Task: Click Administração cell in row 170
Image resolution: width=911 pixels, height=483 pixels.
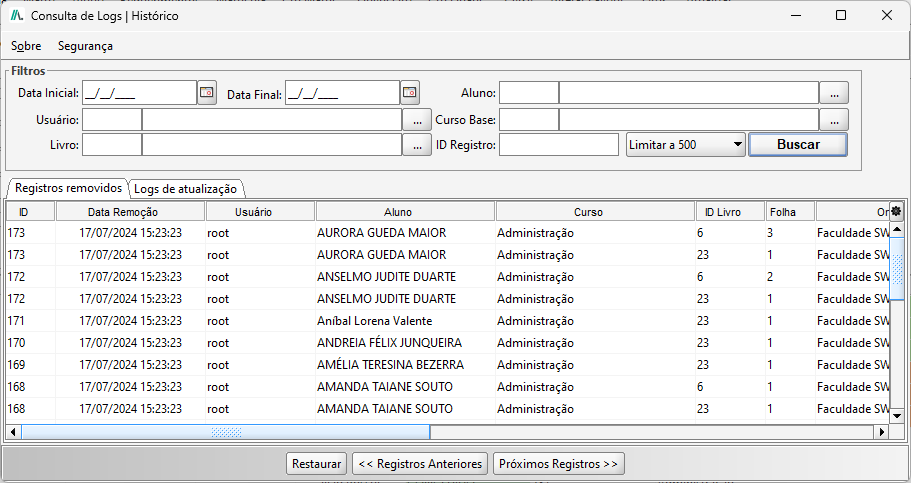Action: tap(596, 343)
